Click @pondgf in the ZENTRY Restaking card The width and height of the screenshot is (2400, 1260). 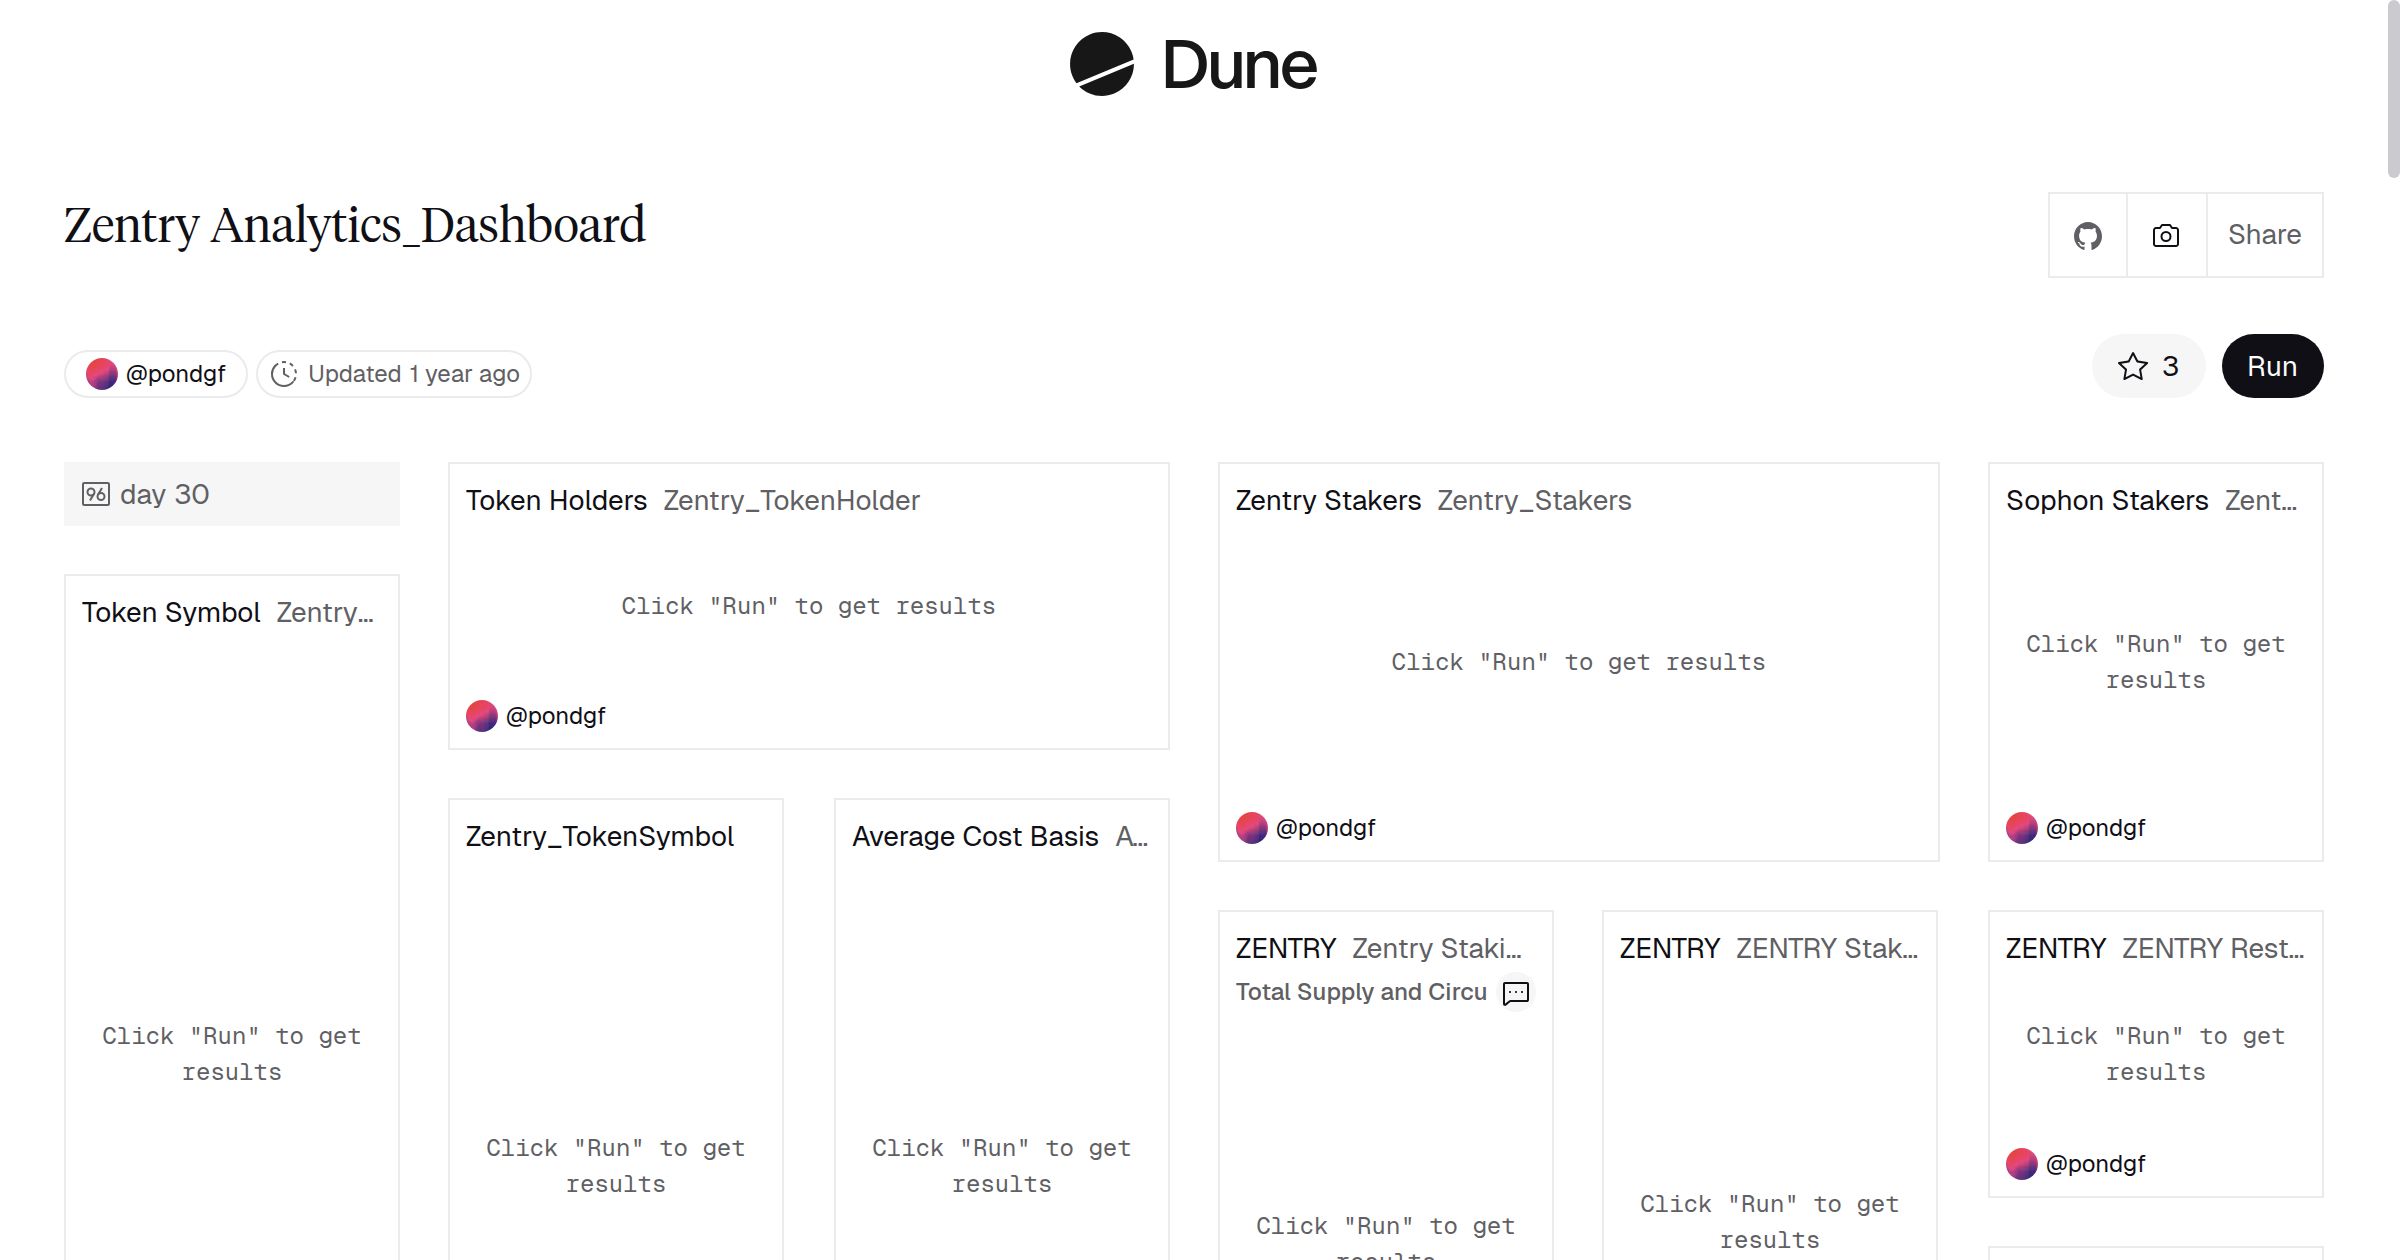coord(2095,1164)
